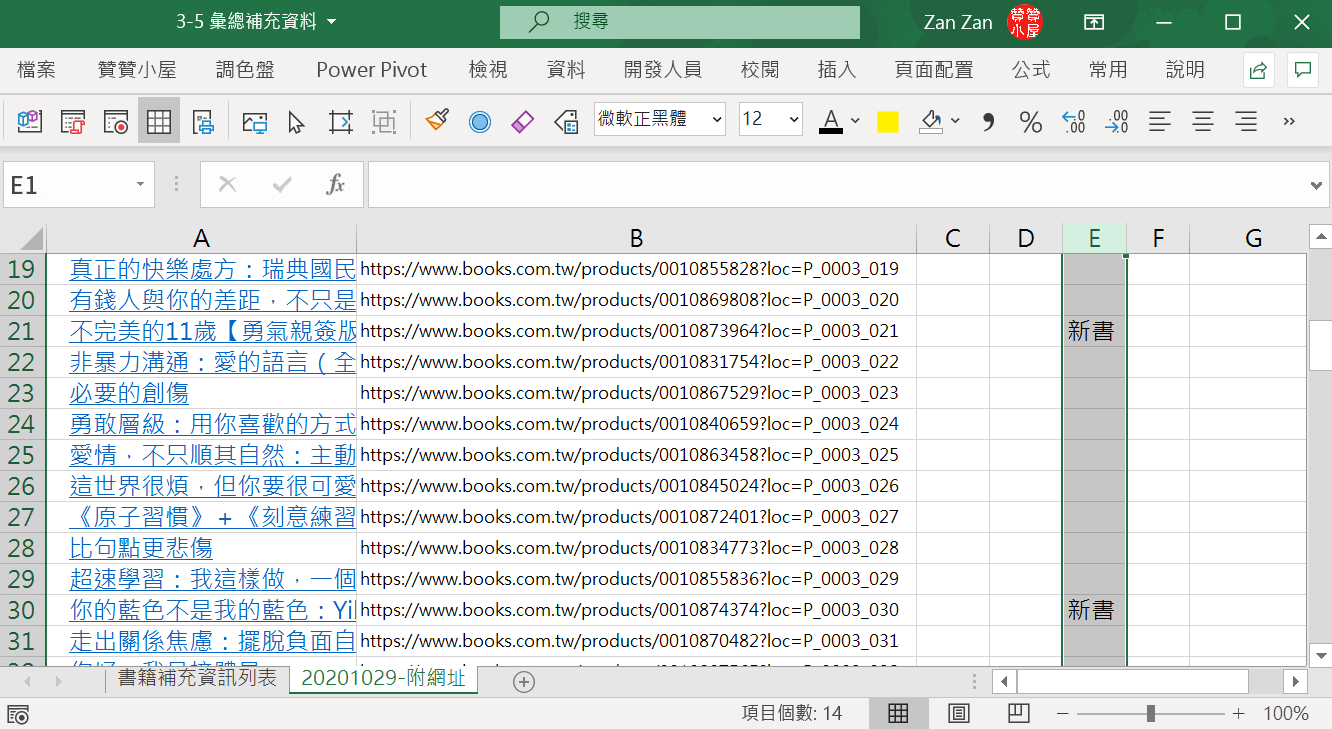Click the print preview icon
Screen dimensions: 1332x729
pos(203,121)
